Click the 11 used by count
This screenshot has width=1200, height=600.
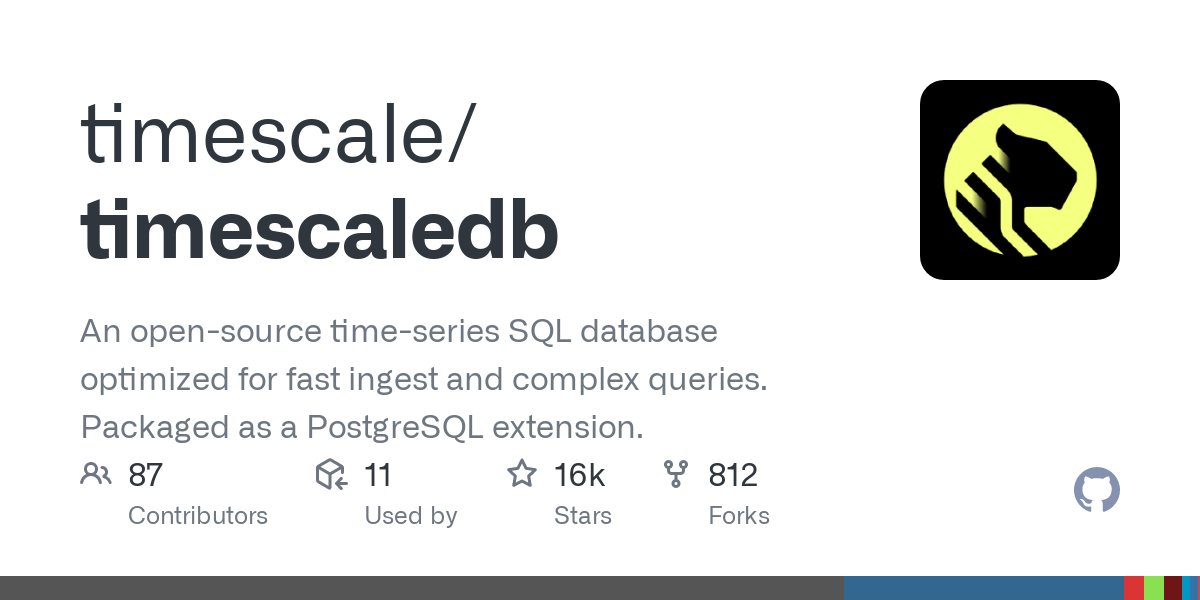coord(378,475)
